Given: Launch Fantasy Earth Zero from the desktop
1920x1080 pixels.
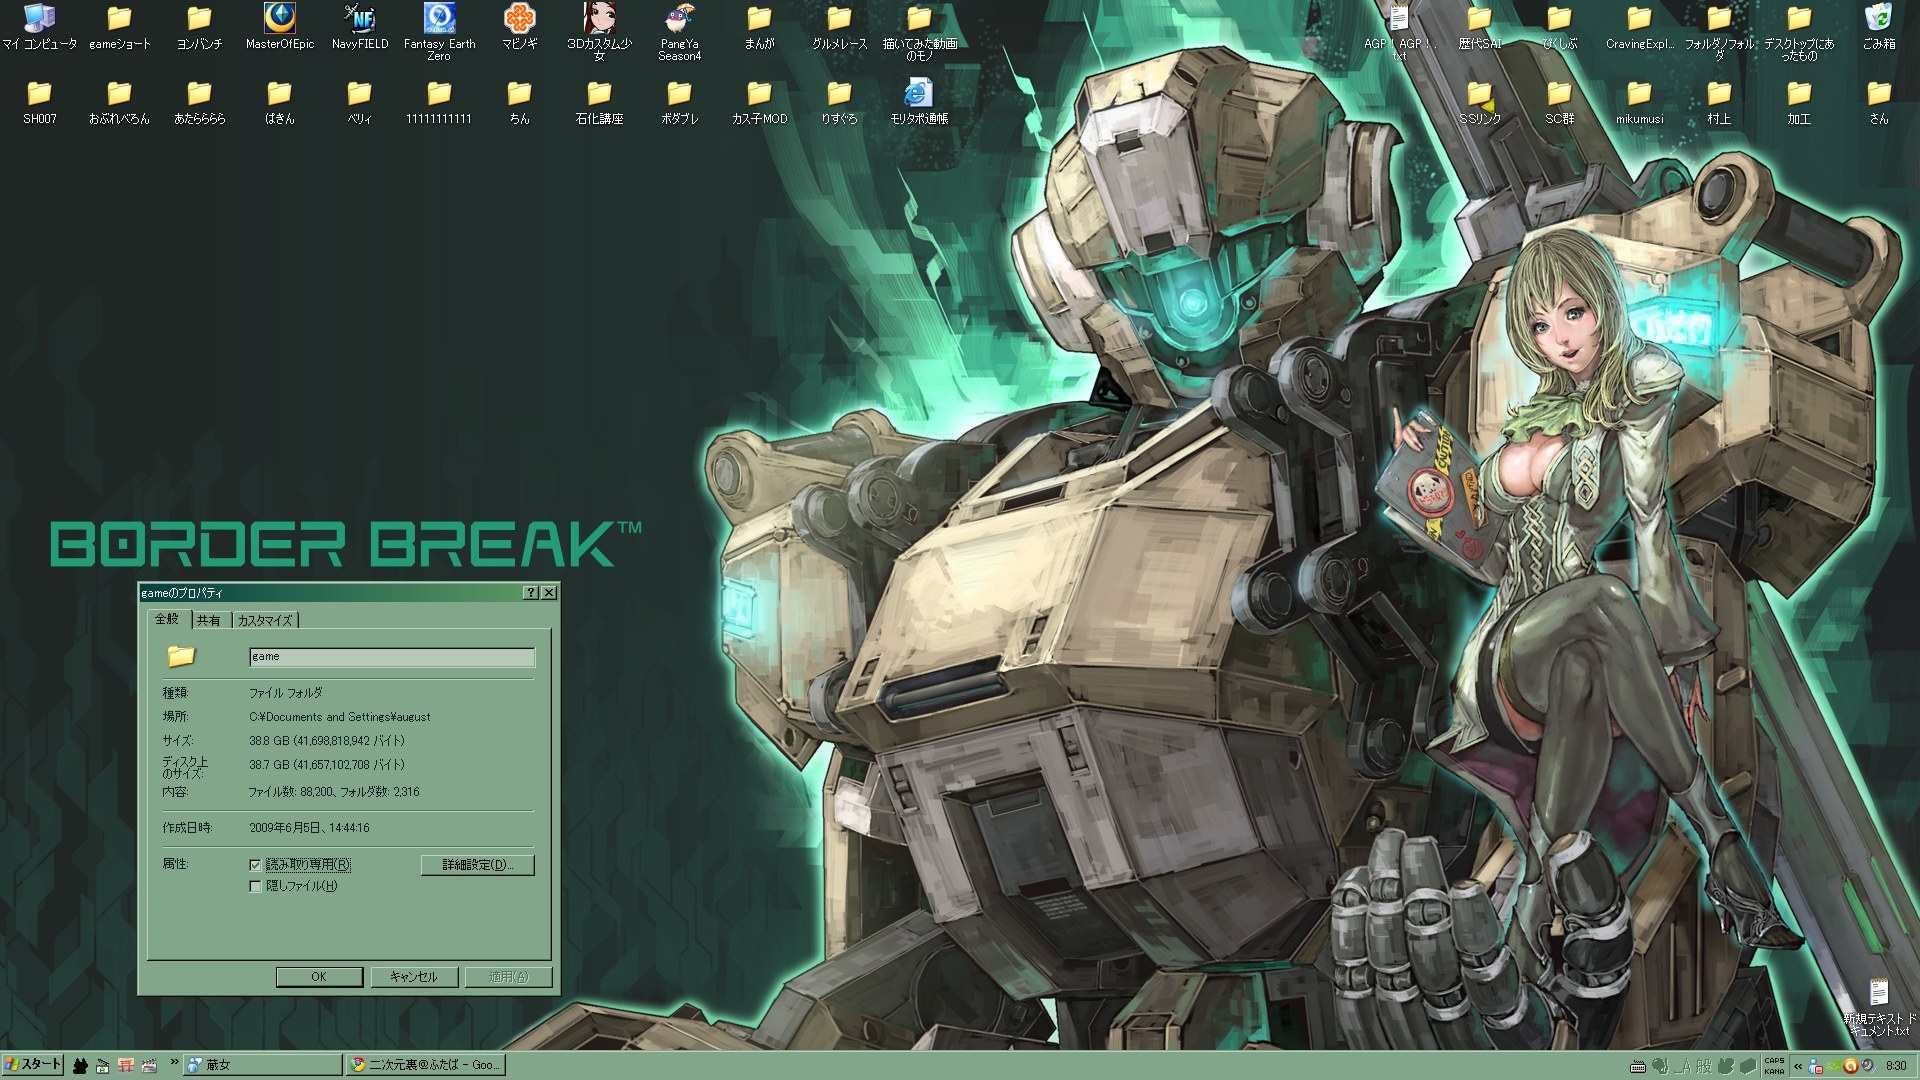Looking at the screenshot, I should (439, 32).
